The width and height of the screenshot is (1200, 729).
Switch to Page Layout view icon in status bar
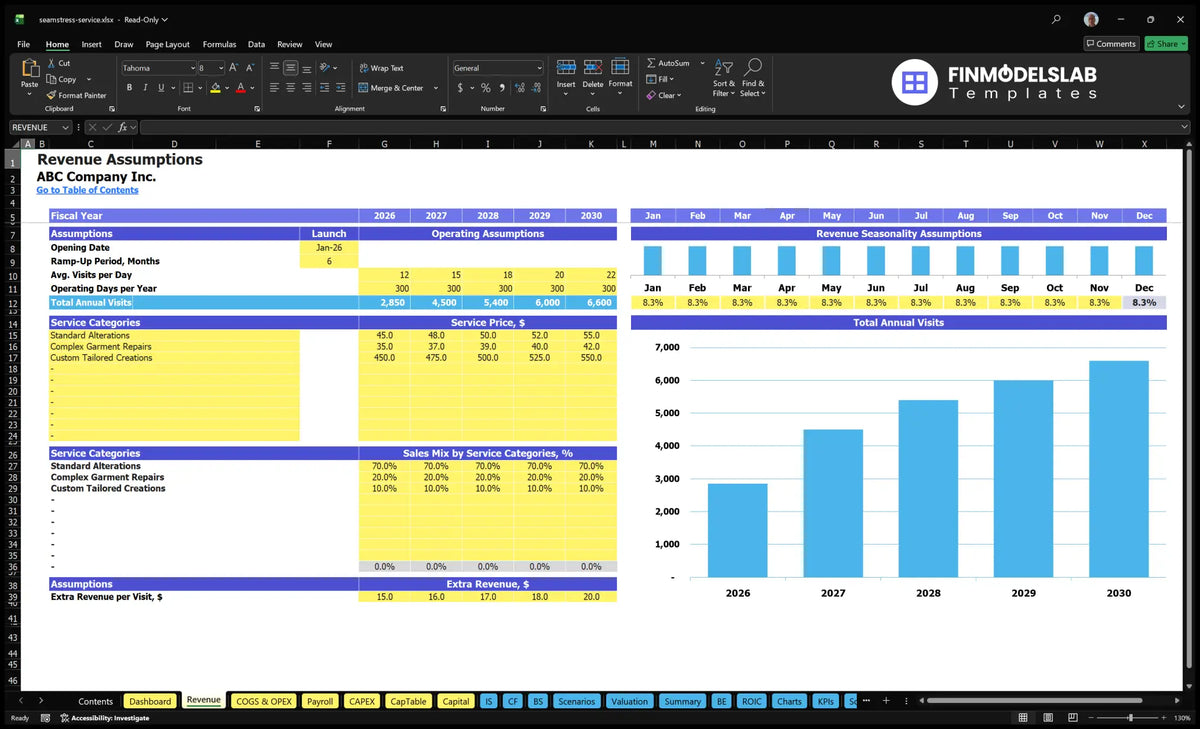click(1046, 718)
